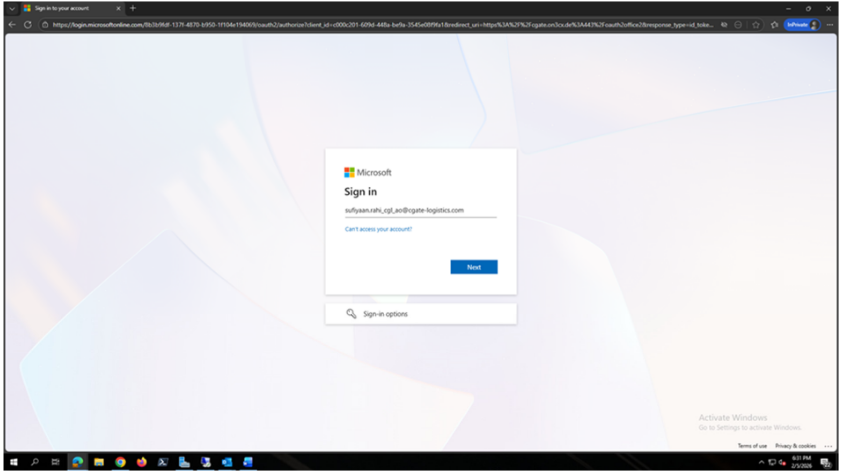Image resolution: width=841 pixels, height=472 pixels.
Task: Add this page to favorites
Action: (756, 24)
